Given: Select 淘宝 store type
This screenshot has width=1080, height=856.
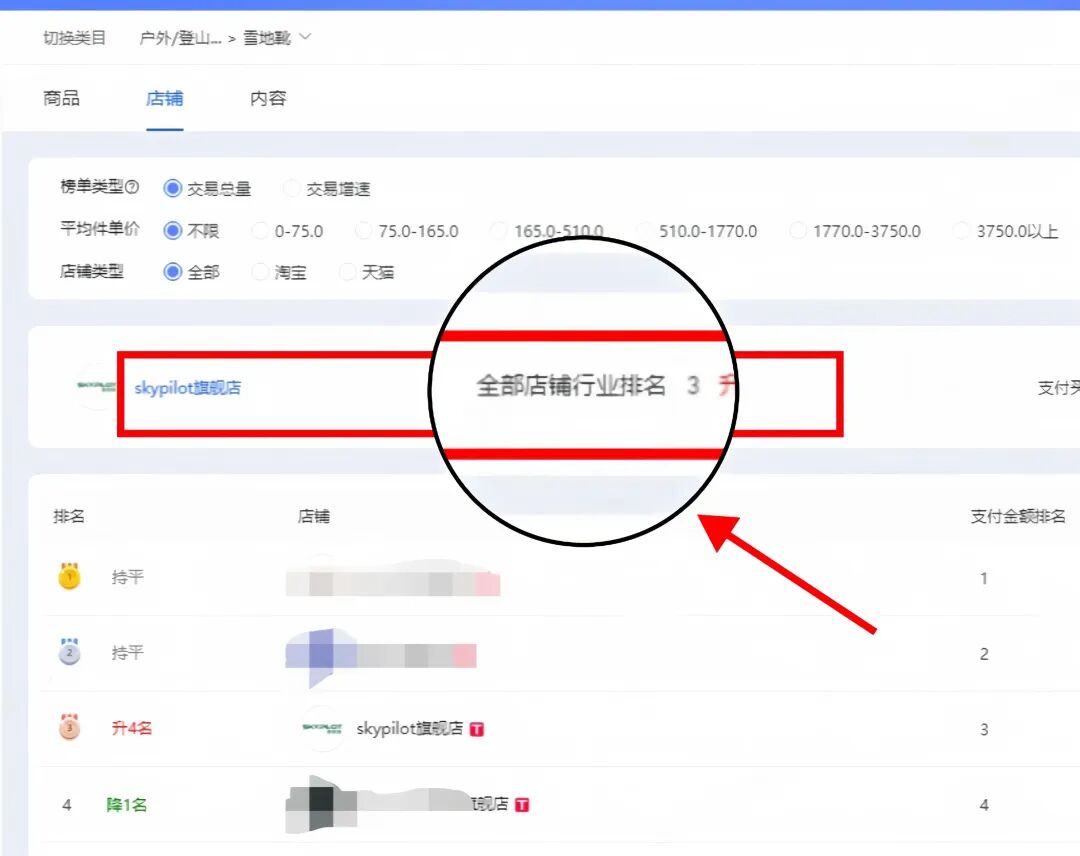Looking at the screenshot, I should coord(260,272).
